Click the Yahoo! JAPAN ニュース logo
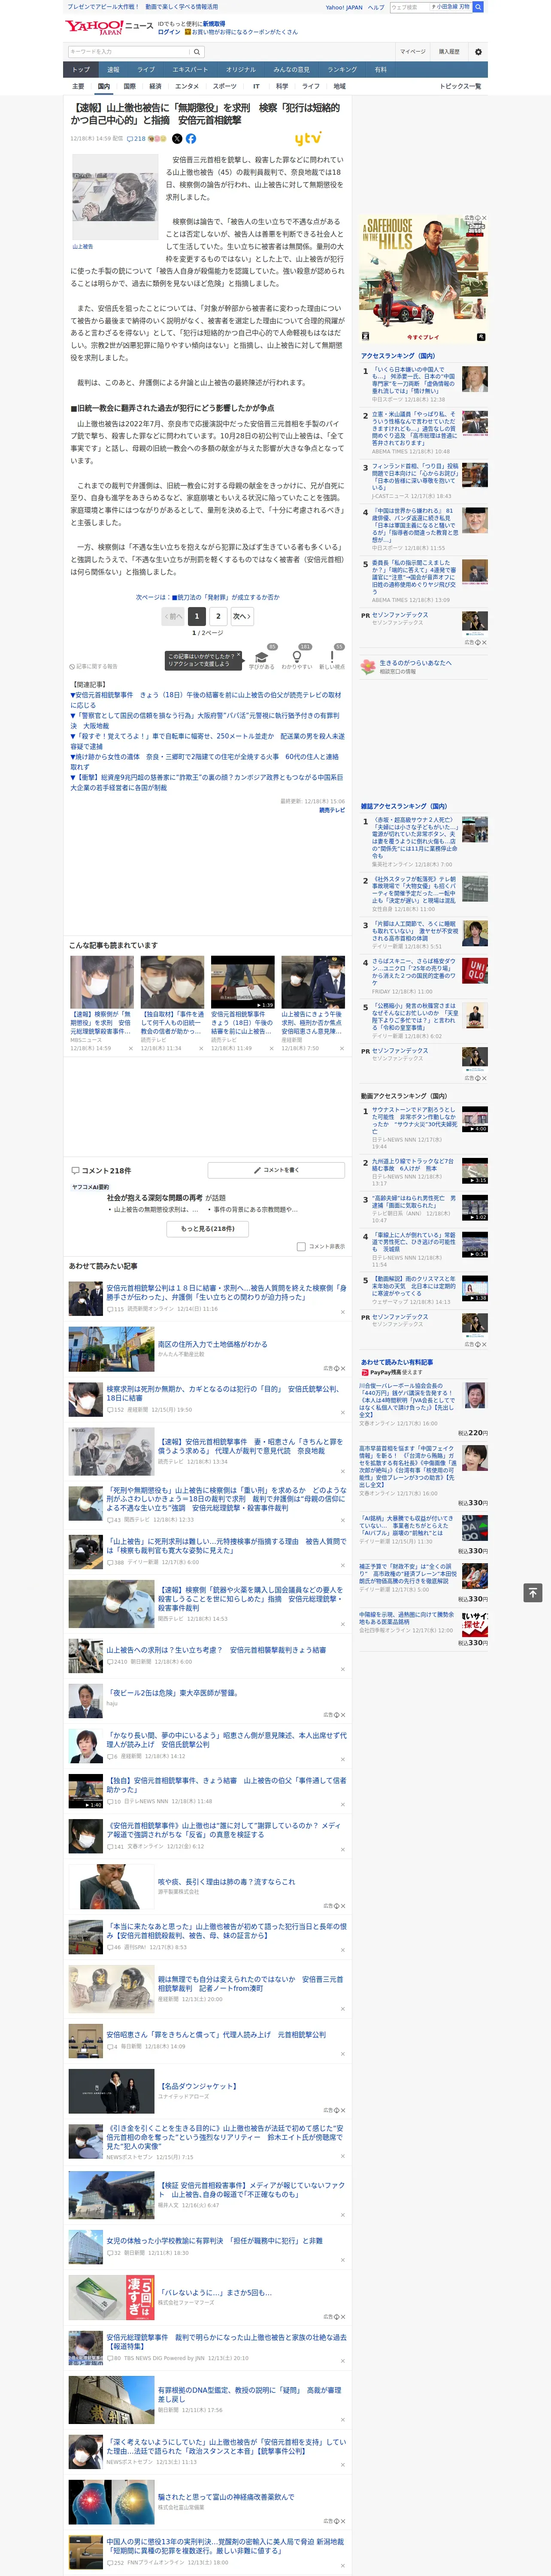Screen dimensions: 551x2576 tap(110, 27)
